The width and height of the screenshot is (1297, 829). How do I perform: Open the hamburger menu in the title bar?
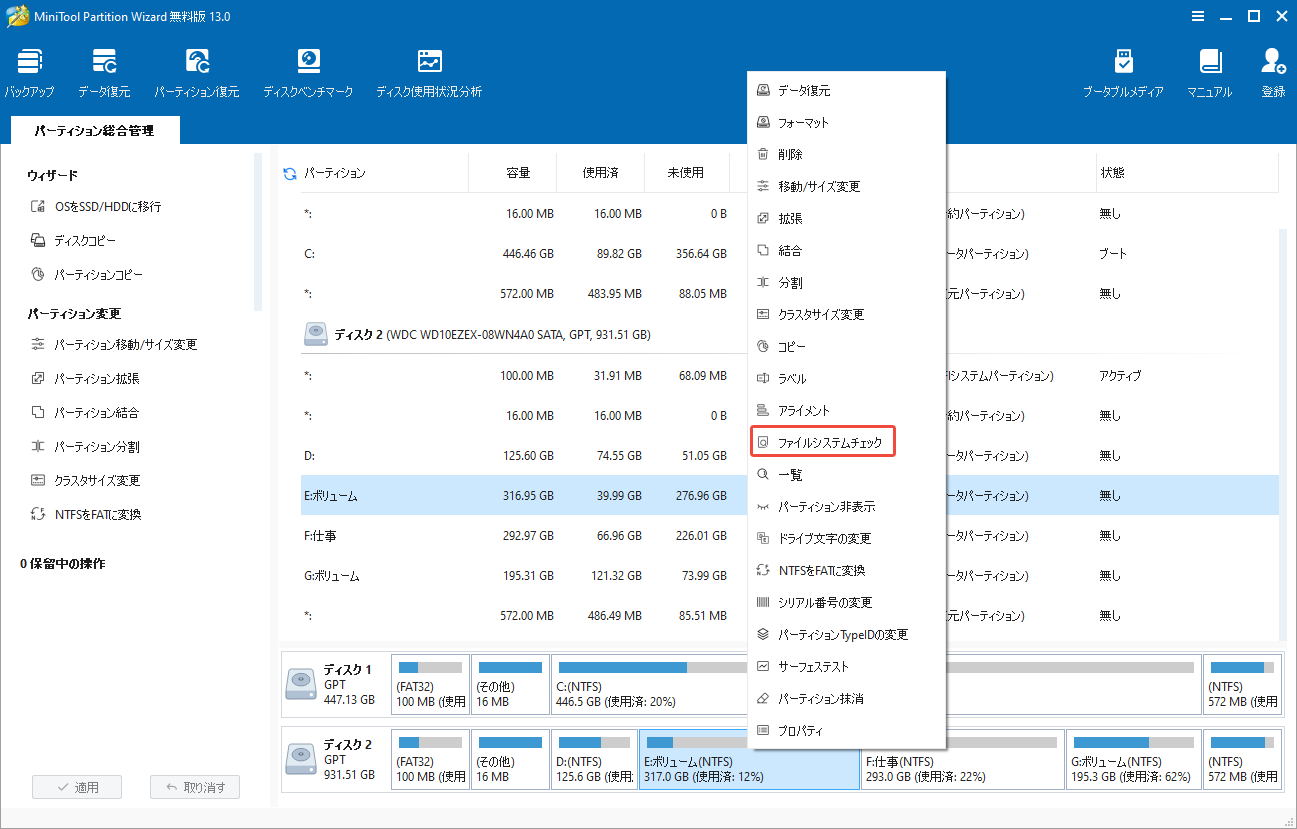[1198, 16]
